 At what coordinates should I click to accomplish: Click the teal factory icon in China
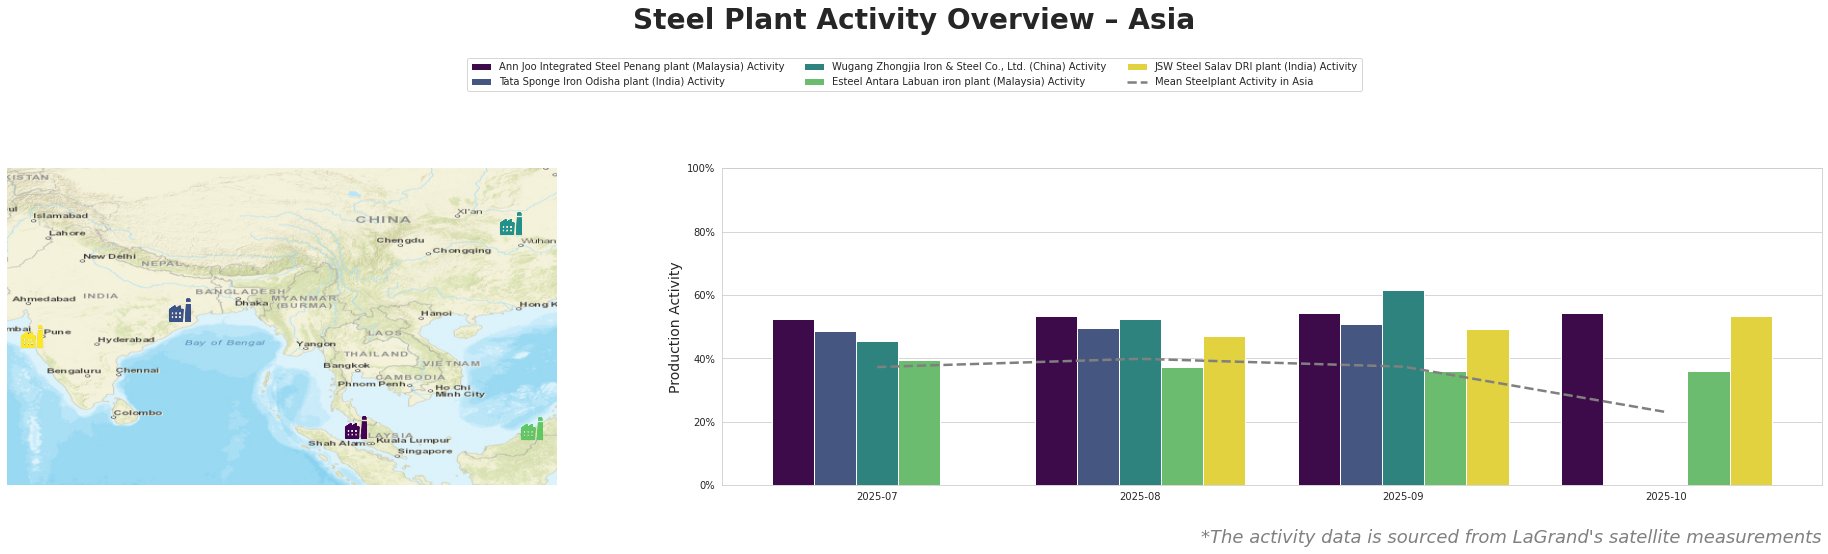click(x=511, y=224)
